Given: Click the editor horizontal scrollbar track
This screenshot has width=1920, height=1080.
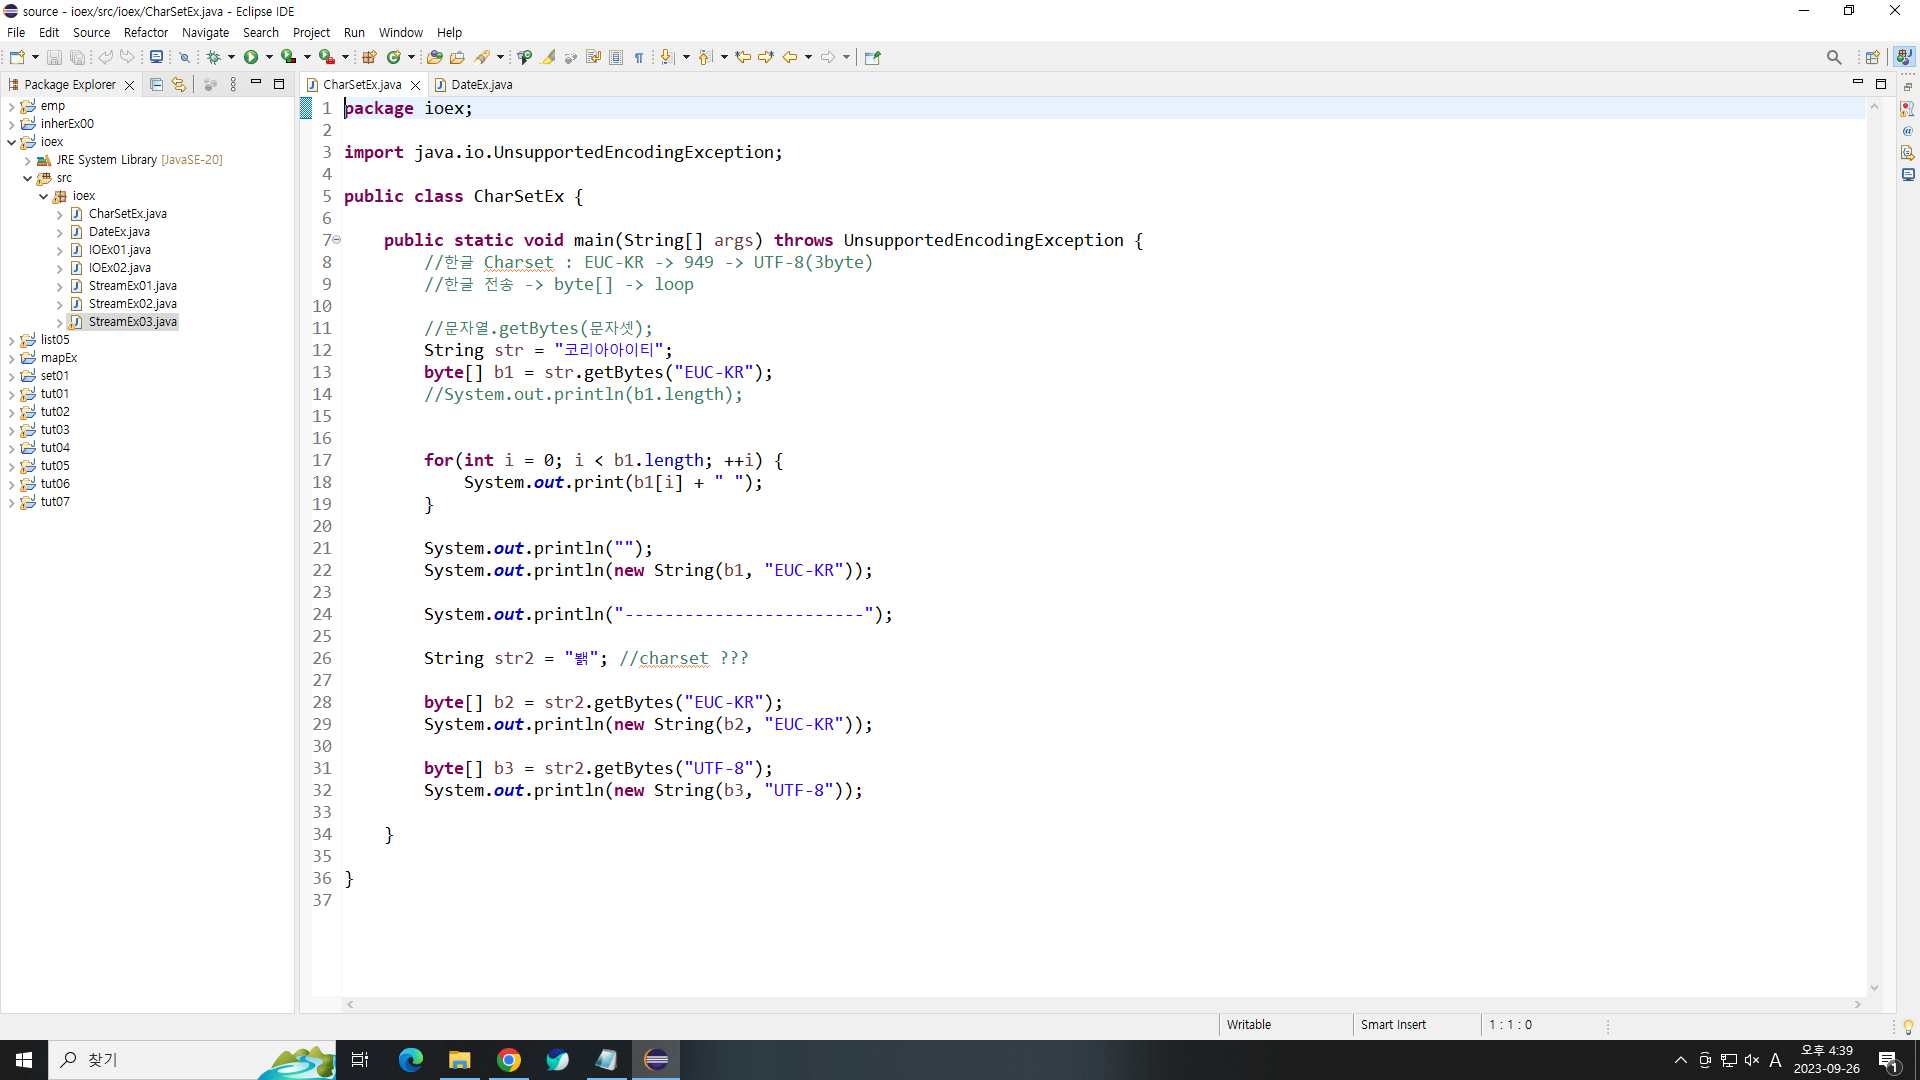Looking at the screenshot, I should (x=1100, y=1004).
